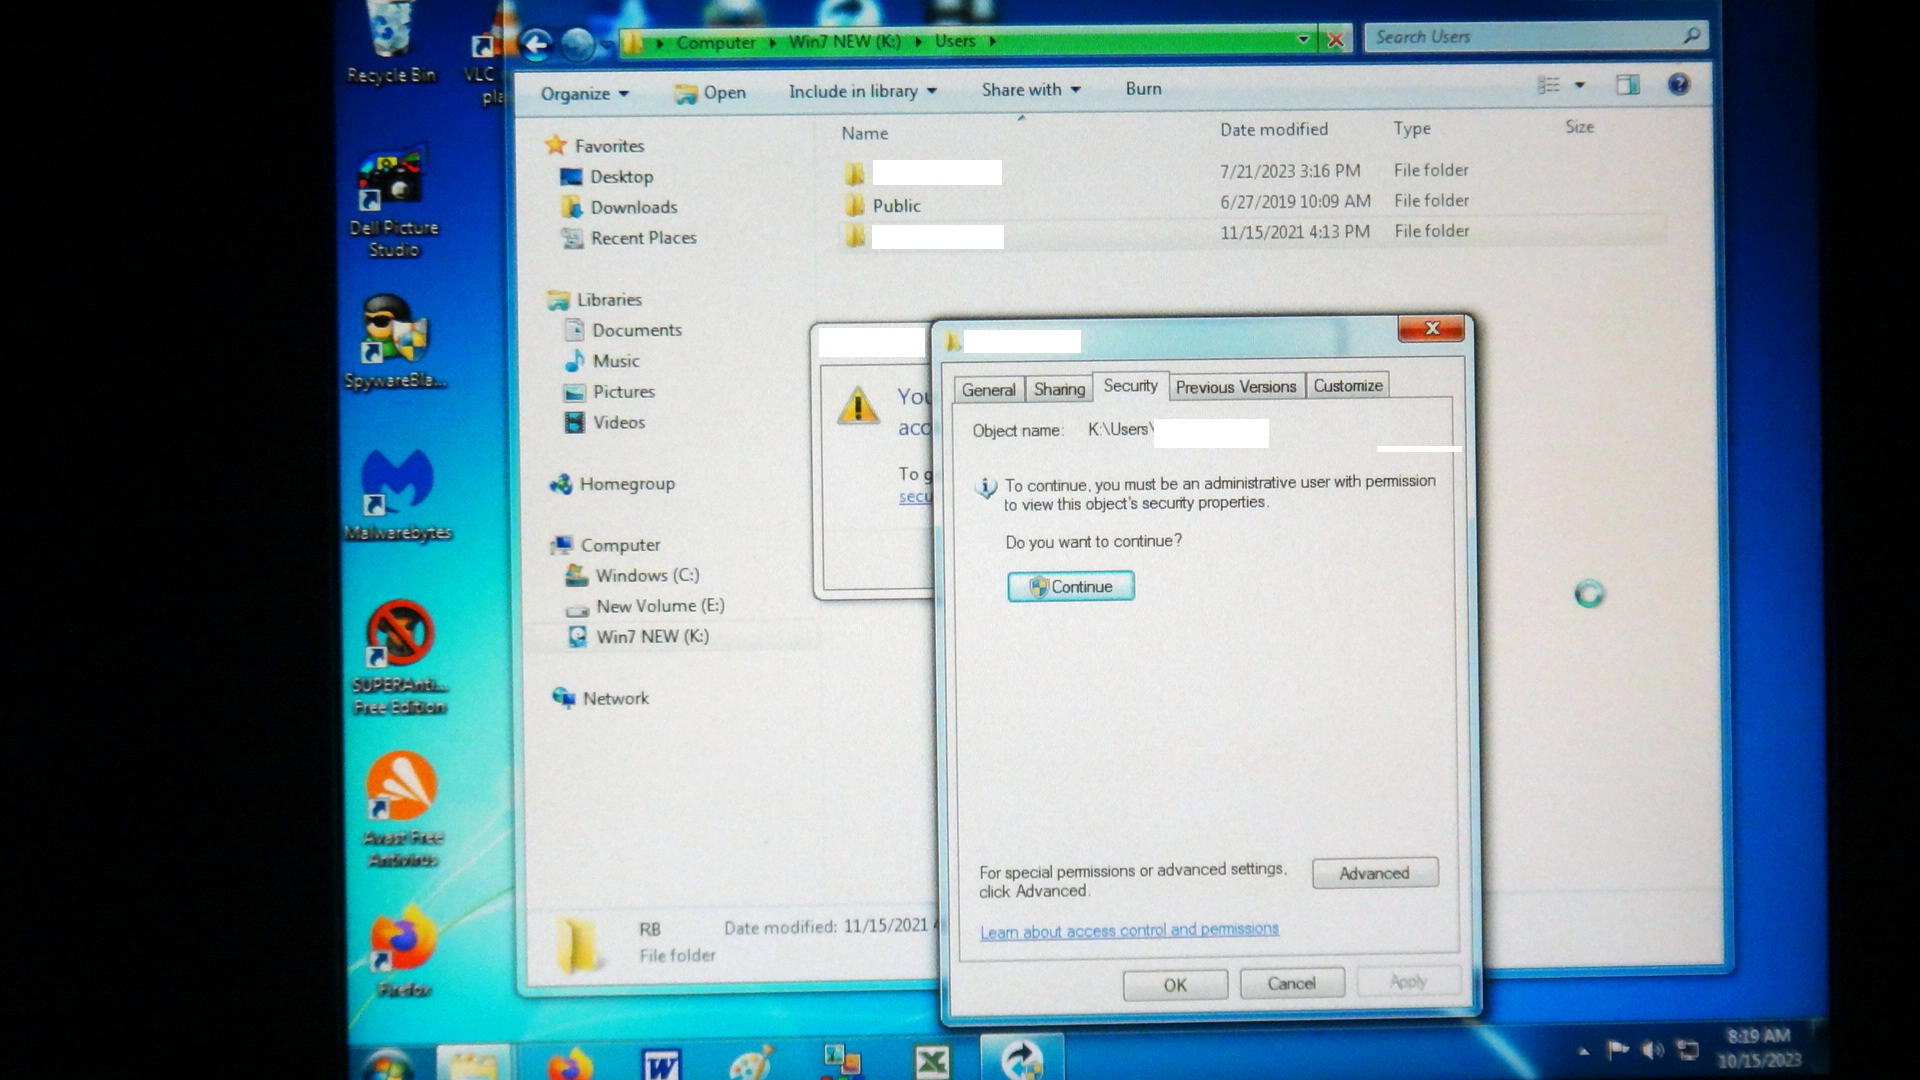Open SUPERAntiSpyware Free Edition shortcut
The width and height of the screenshot is (1920, 1080).
point(399,658)
